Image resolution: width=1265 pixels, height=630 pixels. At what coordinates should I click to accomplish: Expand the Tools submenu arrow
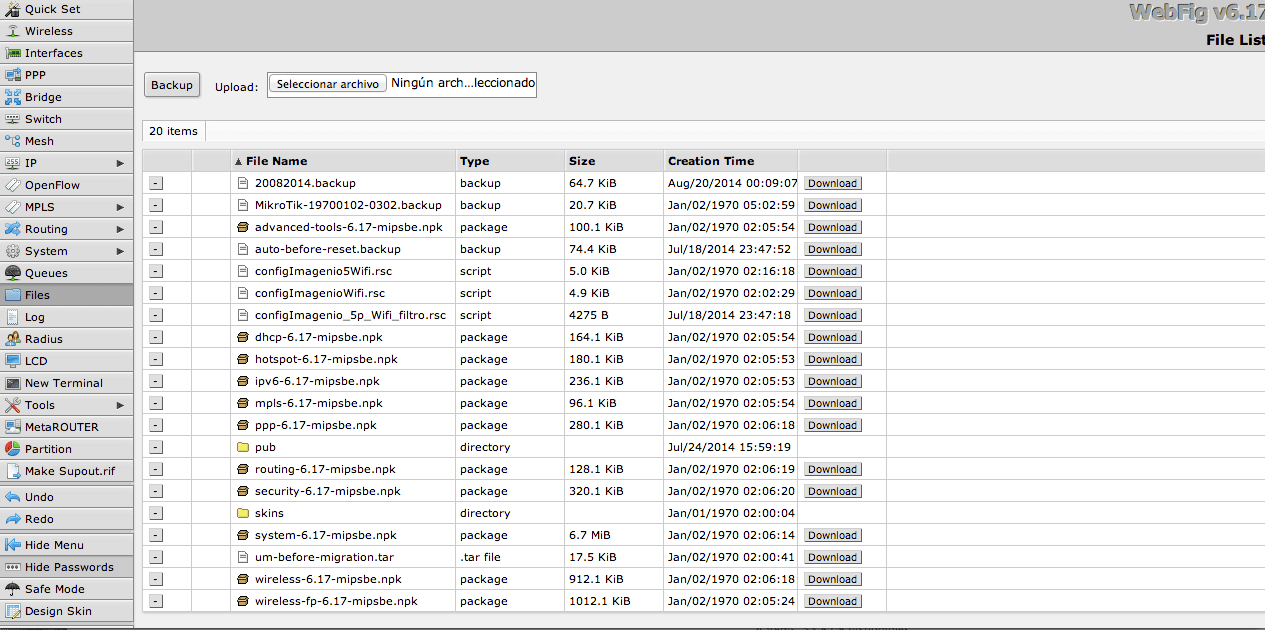click(x=120, y=405)
